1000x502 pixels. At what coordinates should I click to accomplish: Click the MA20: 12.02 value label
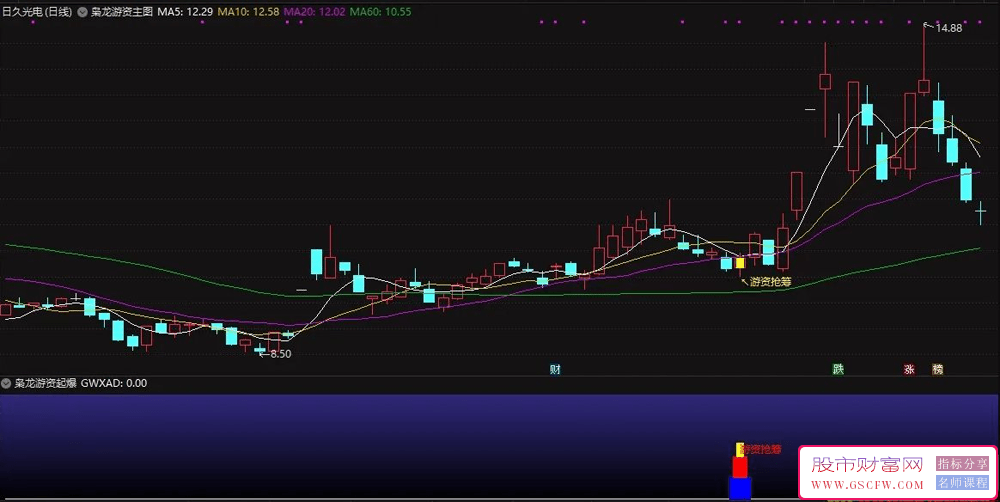tap(314, 11)
